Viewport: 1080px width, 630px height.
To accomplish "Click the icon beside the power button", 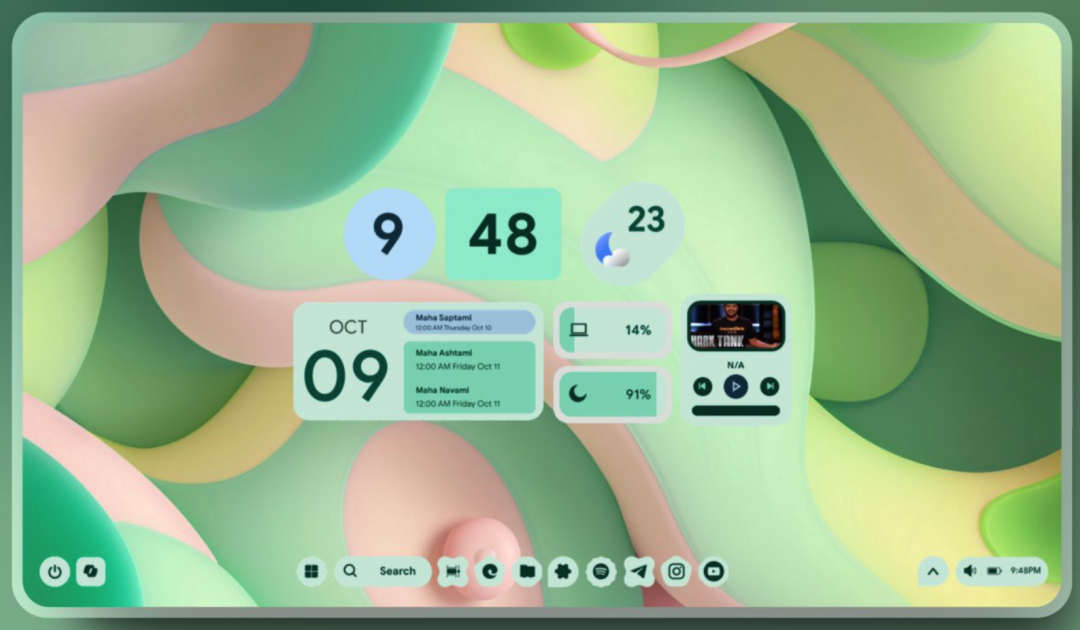I will 91,572.
